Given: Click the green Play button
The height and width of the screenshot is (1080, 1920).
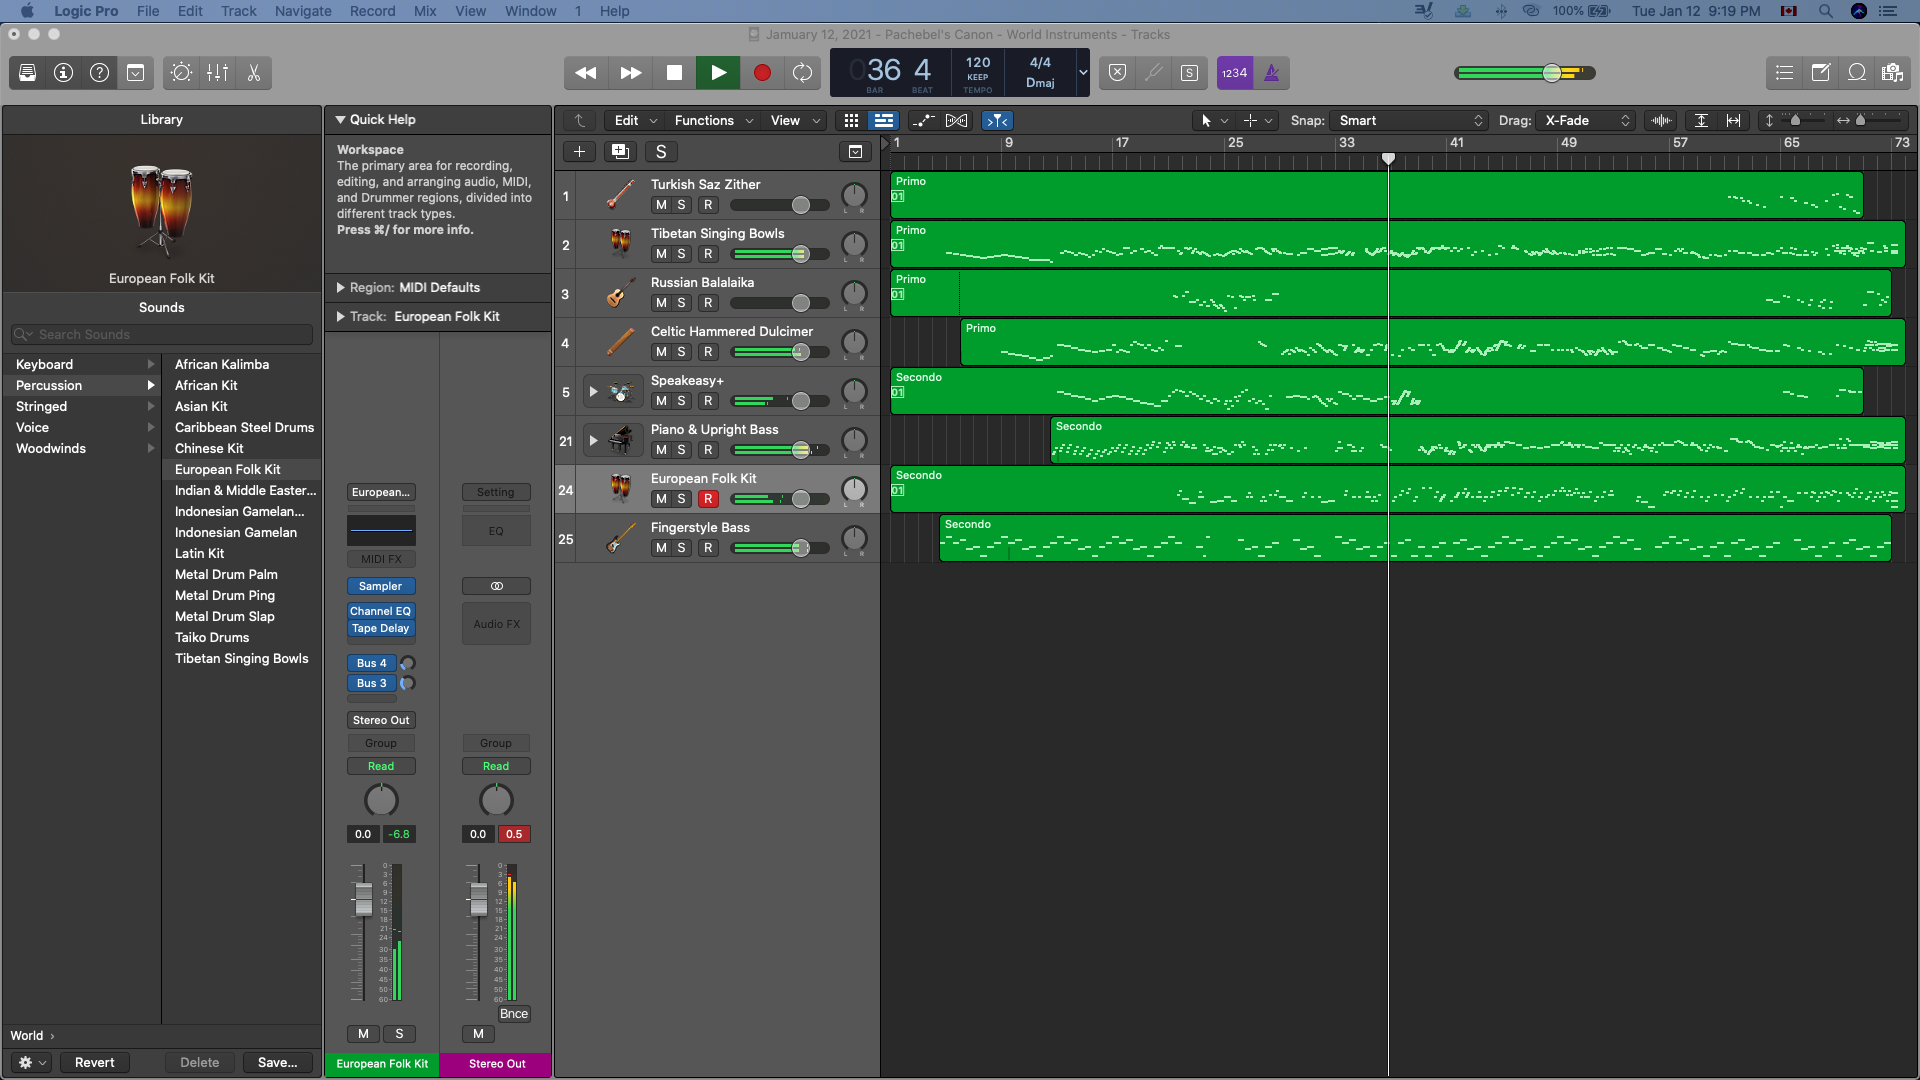Looking at the screenshot, I should [718, 73].
